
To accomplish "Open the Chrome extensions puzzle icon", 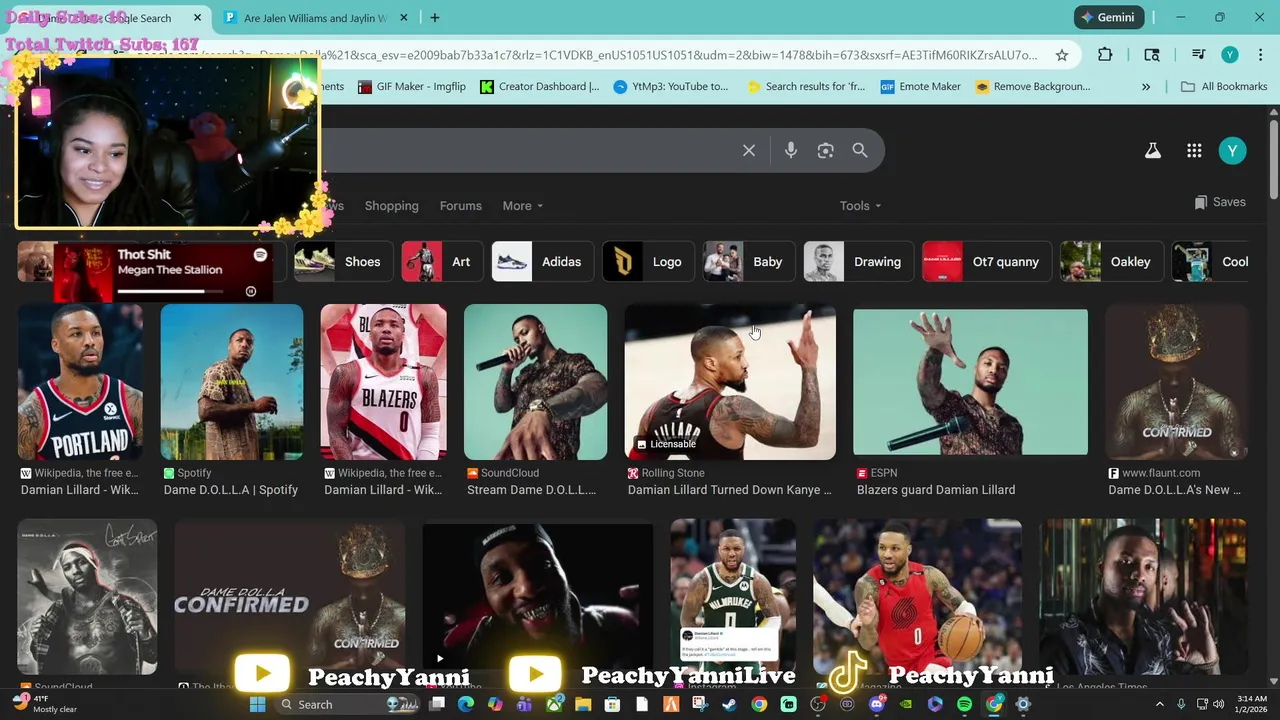I will pos(1105,55).
